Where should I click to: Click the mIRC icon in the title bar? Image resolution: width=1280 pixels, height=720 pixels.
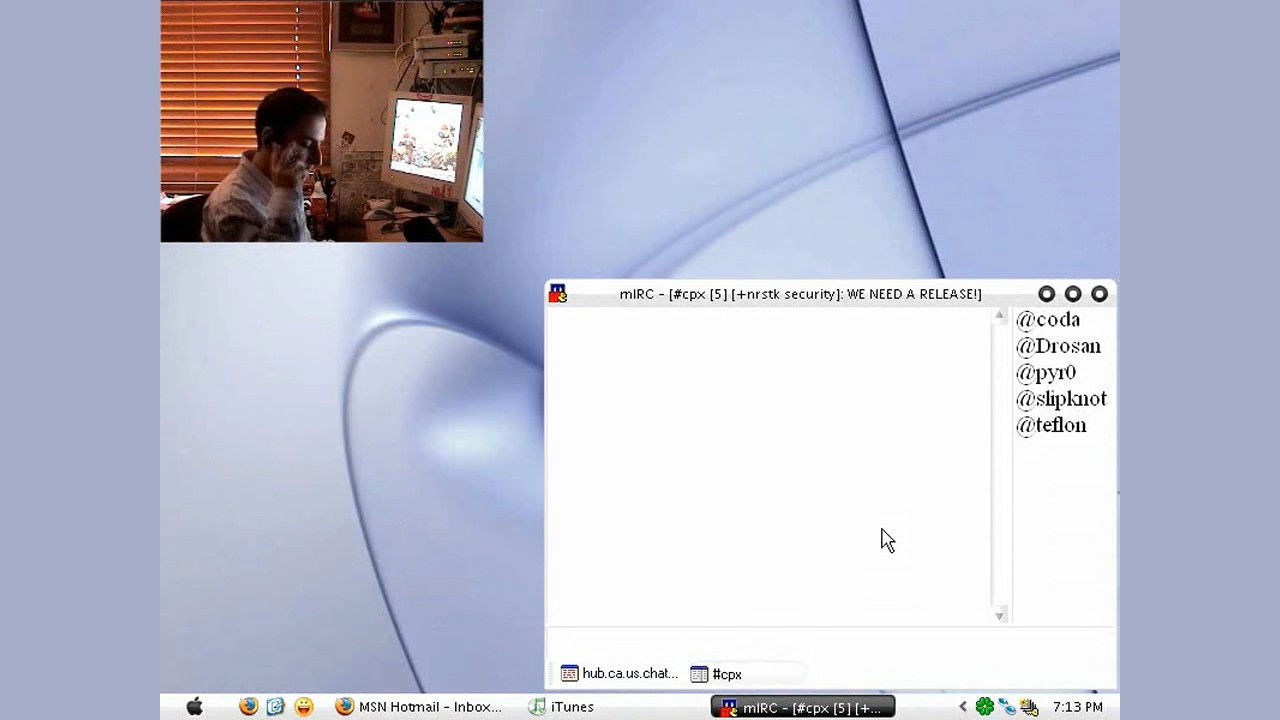pos(558,294)
